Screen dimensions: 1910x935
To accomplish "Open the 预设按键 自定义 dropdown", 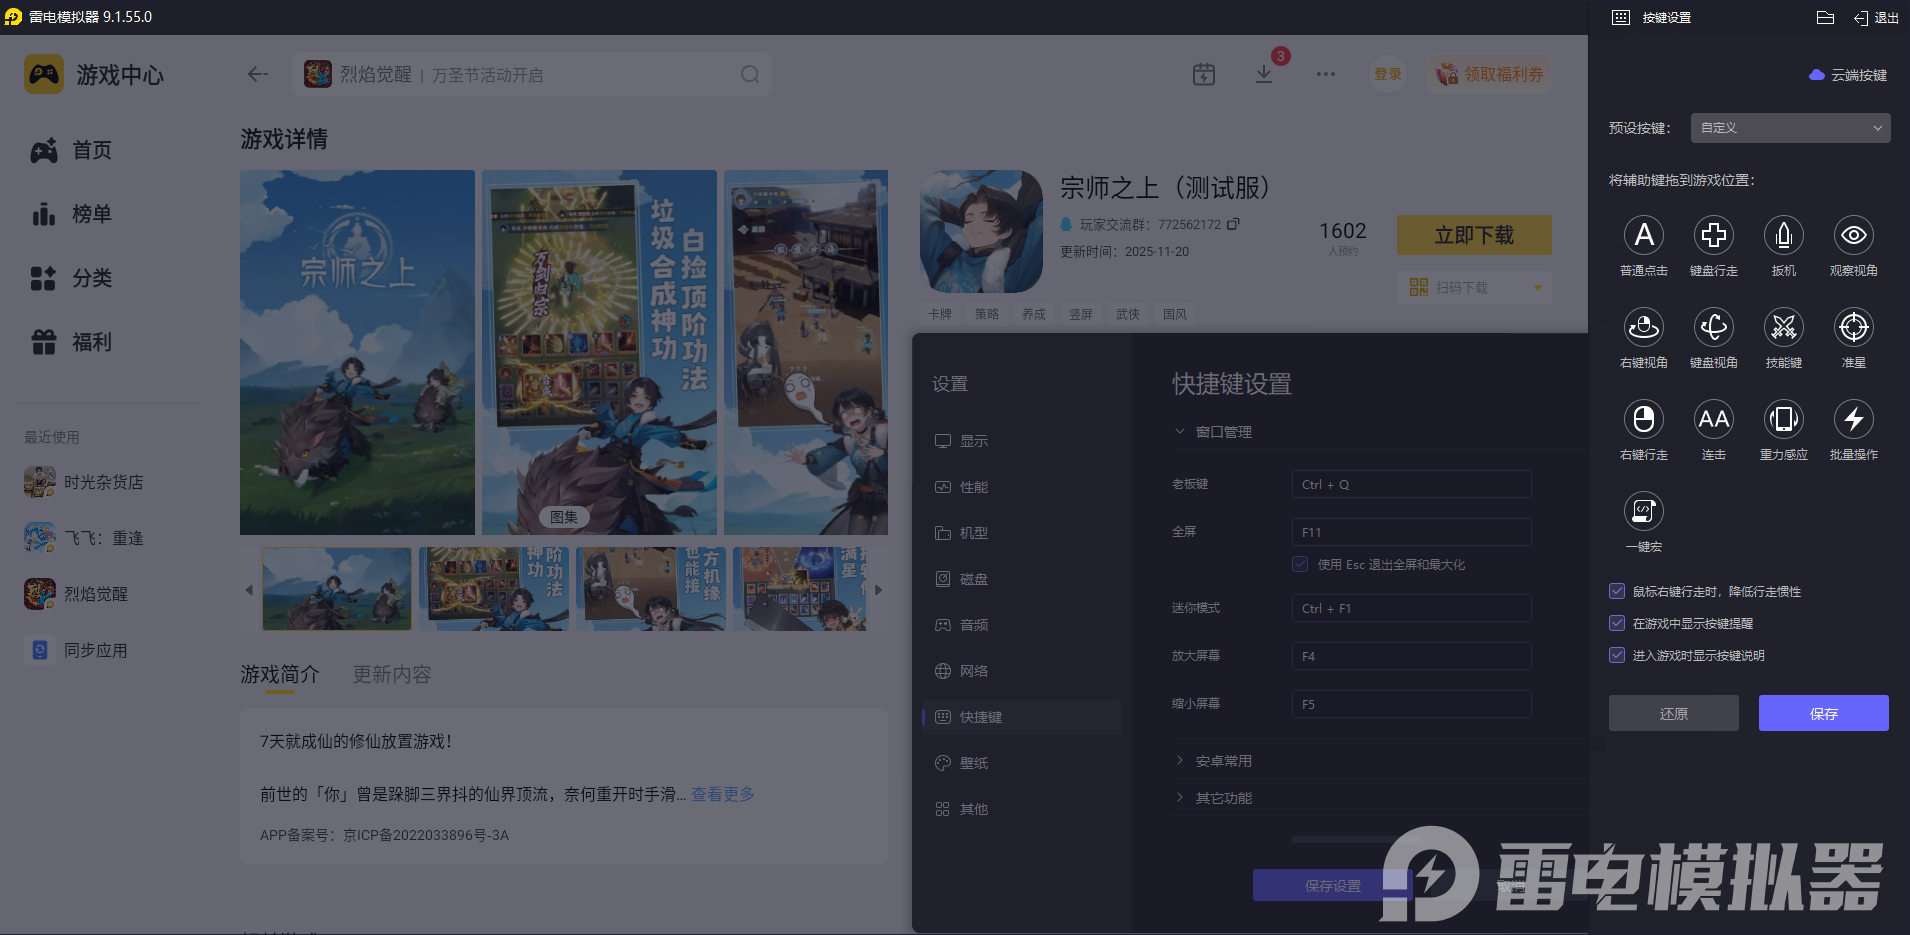I will point(1788,127).
